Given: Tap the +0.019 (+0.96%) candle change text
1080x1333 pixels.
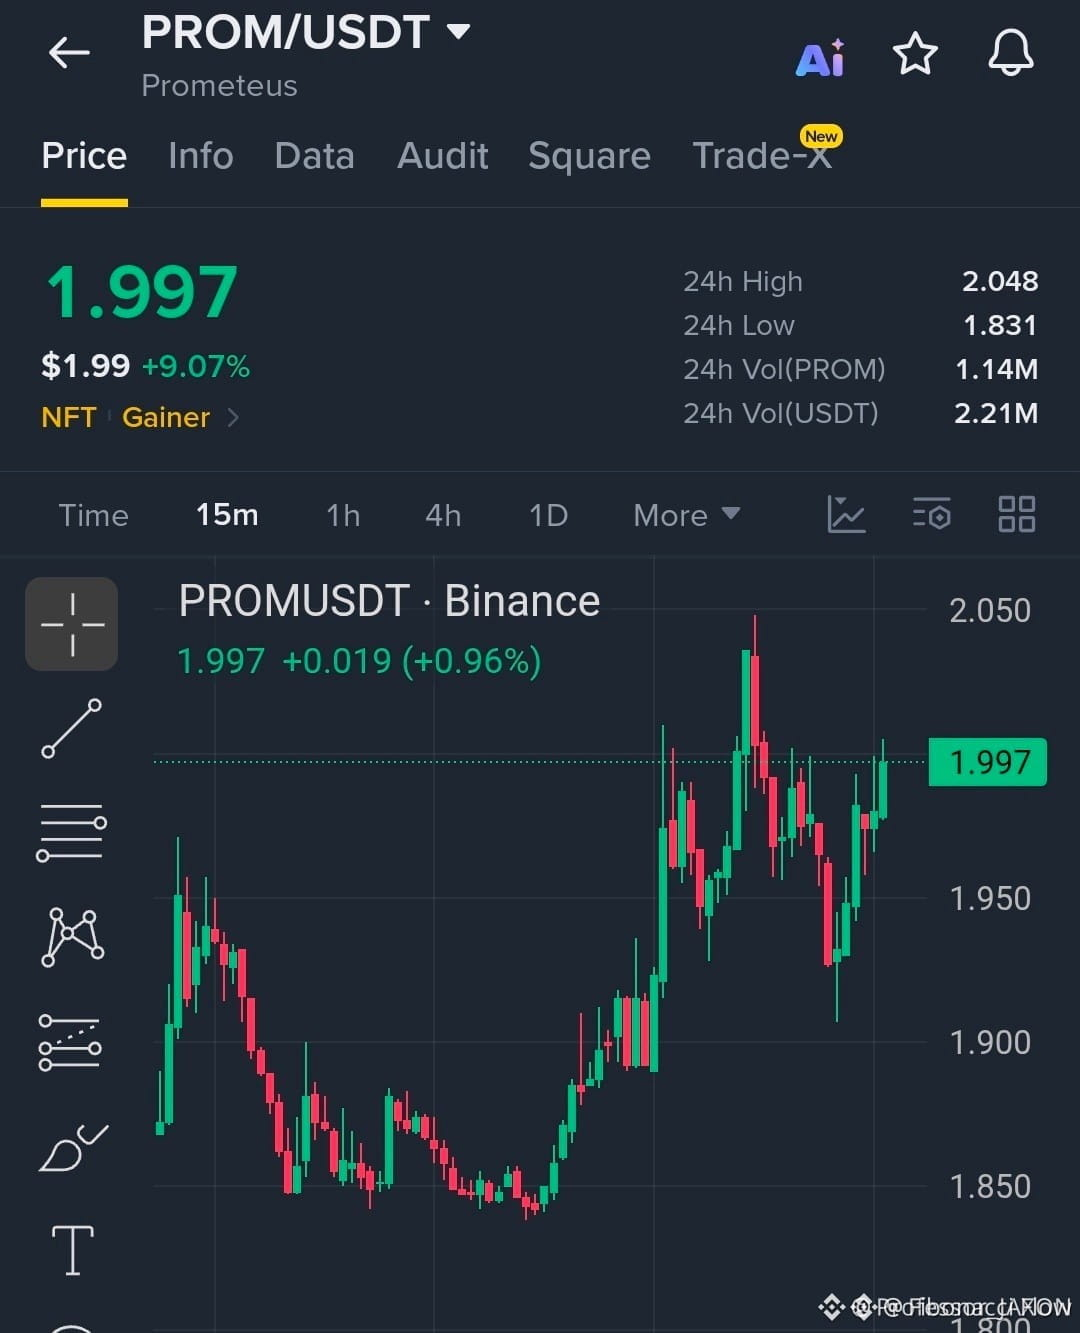Looking at the screenshot, I should coord(412,661).
